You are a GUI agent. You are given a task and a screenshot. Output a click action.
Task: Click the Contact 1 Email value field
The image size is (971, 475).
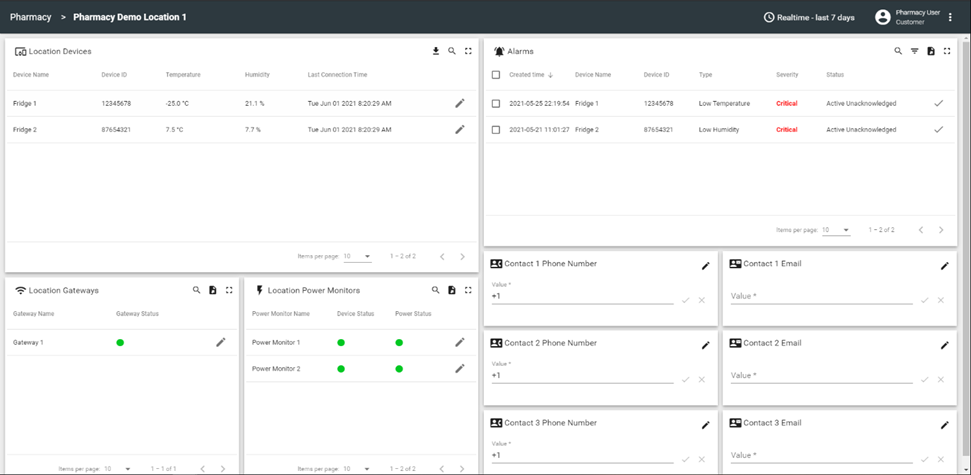click(x=820, y=296)
